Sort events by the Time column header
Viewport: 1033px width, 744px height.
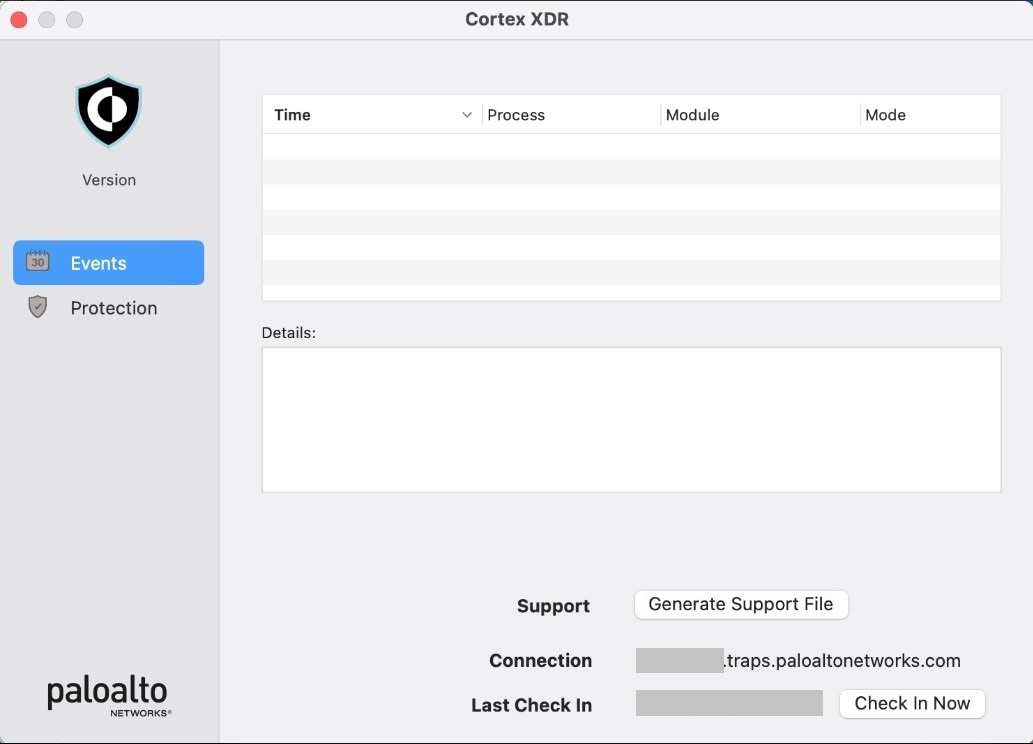[372, 115]
